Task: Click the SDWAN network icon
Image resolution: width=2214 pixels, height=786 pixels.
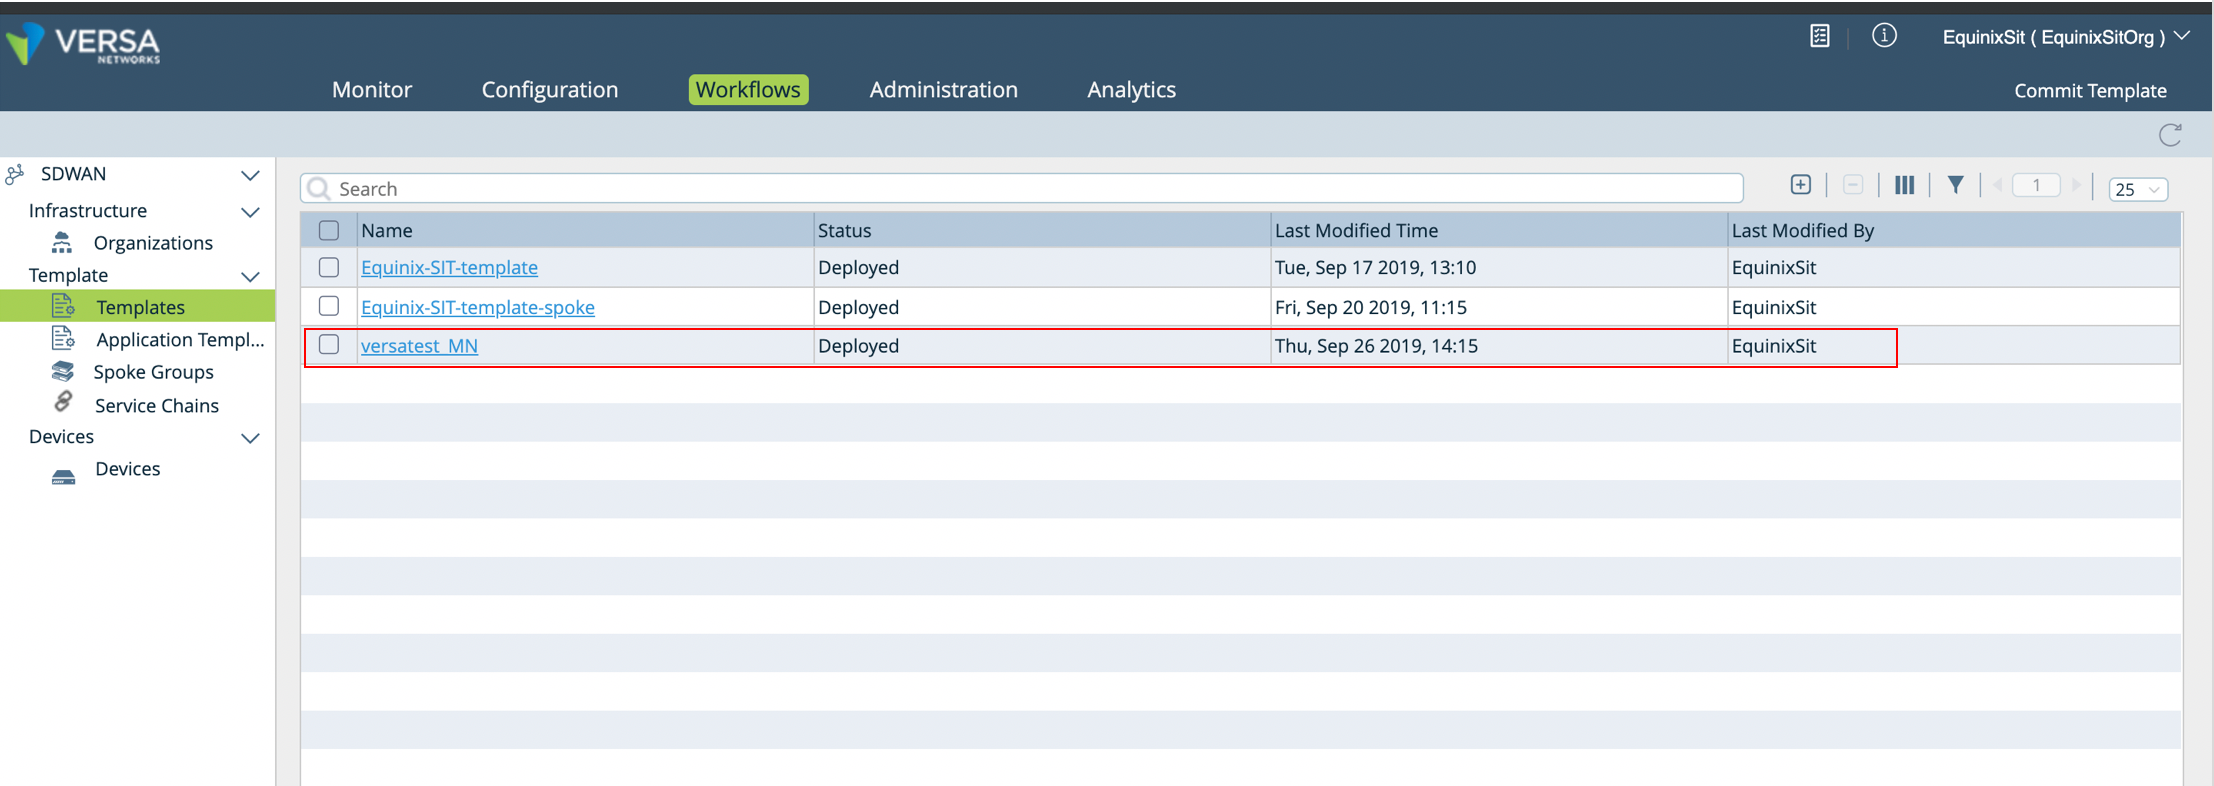Action: tap(15, 175)
